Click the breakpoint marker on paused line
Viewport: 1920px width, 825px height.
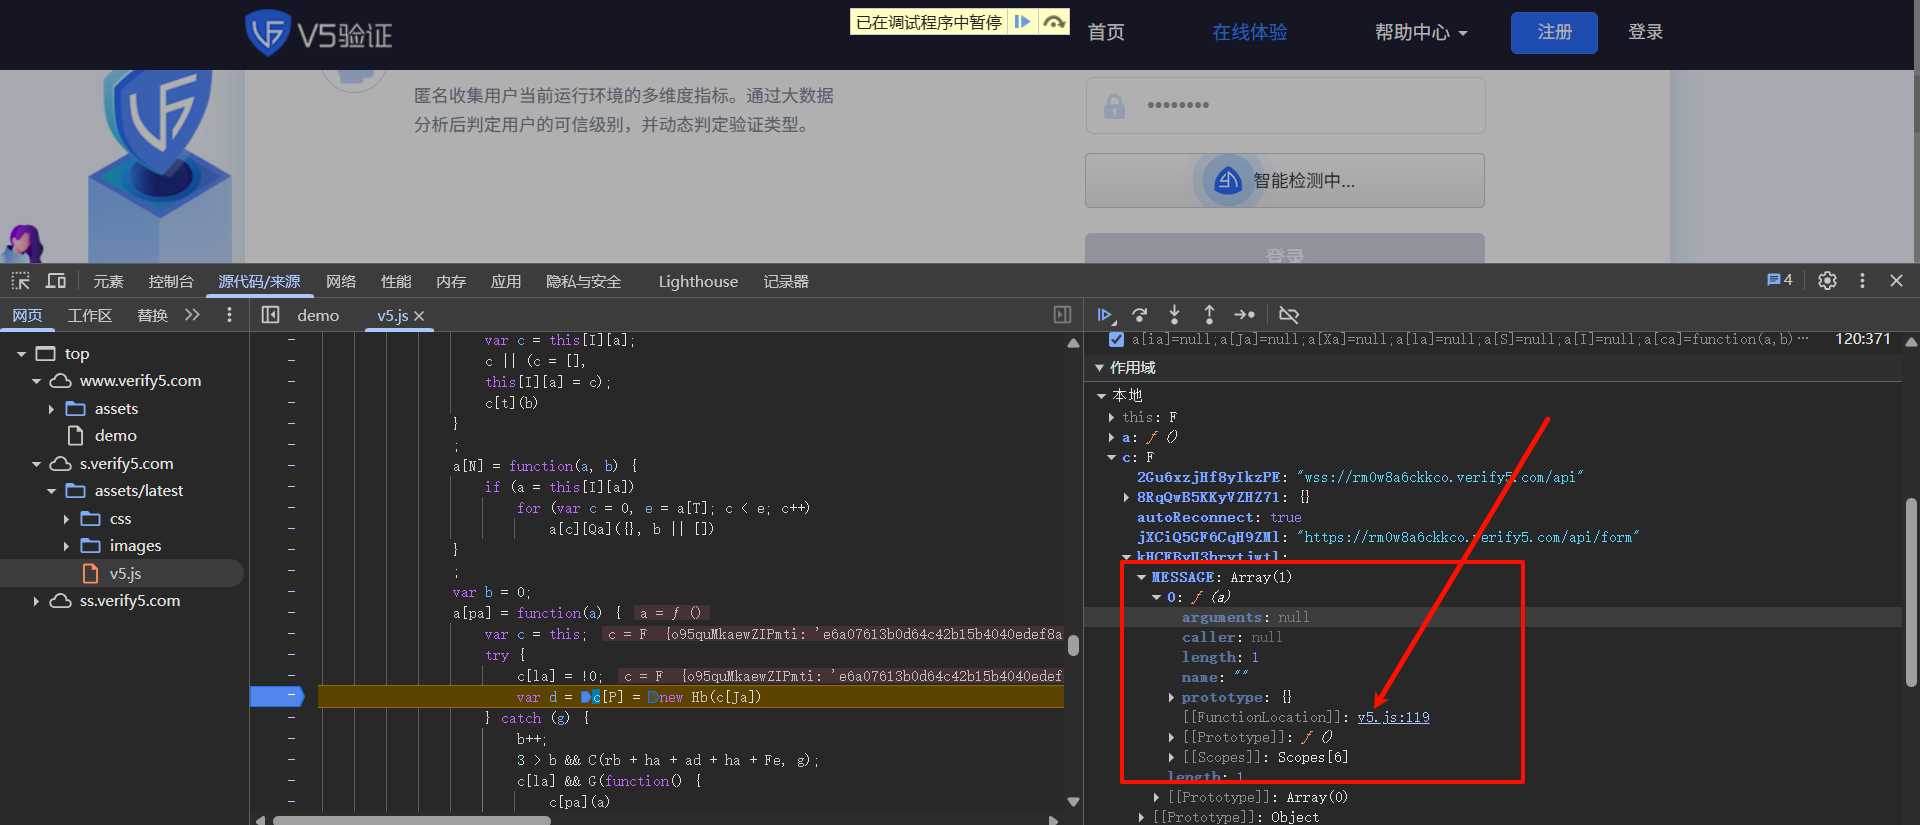point(277,696)
